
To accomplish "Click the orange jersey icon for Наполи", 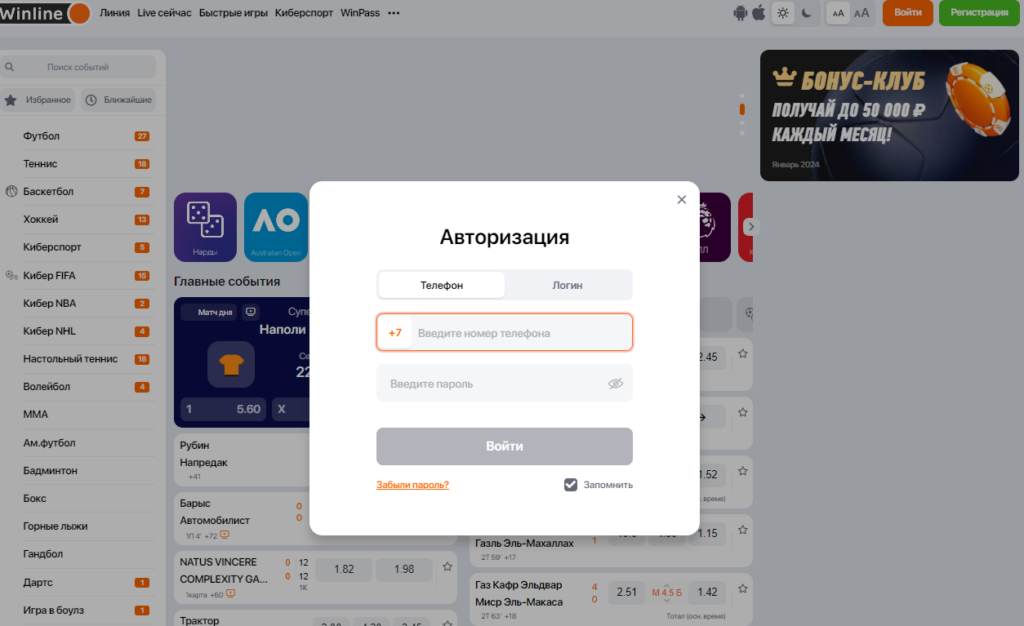I will [231, 364].
